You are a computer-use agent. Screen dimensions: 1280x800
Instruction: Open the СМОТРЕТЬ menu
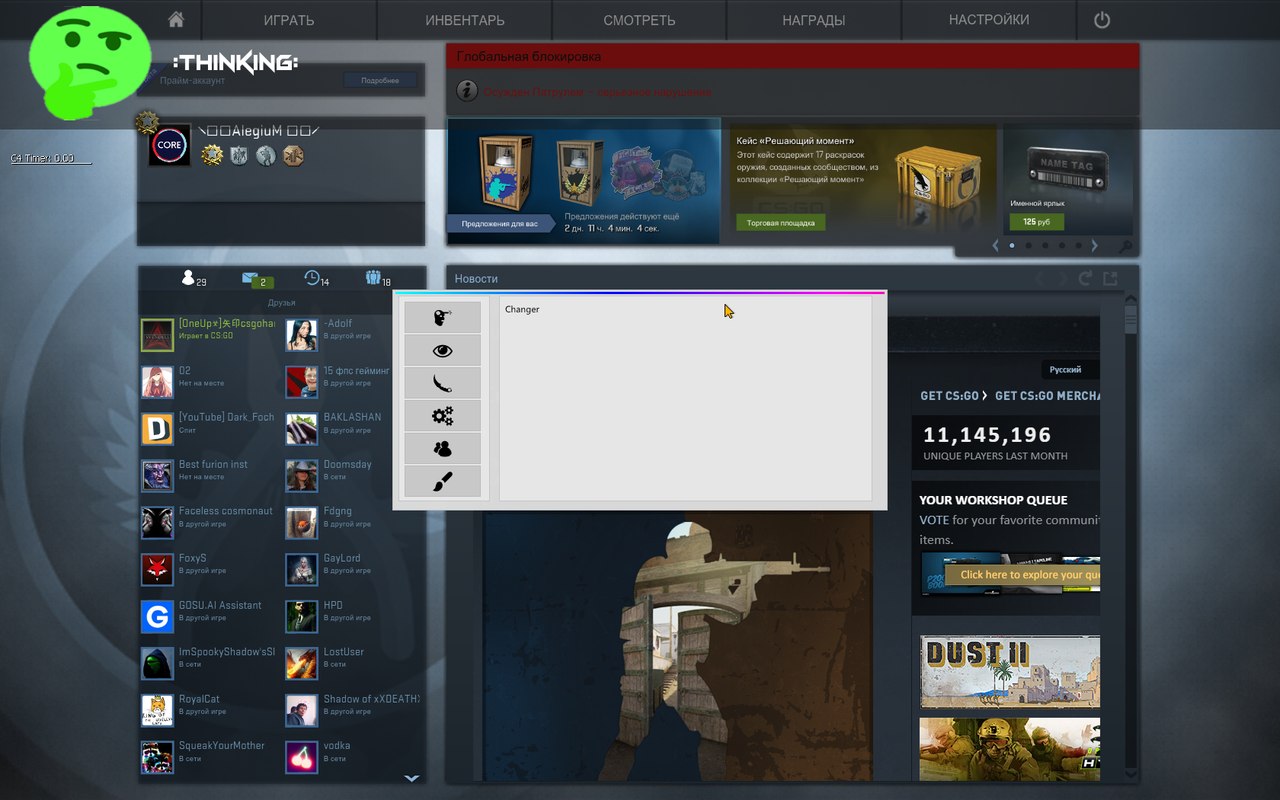pyautogui.click(x=639, y=20)
